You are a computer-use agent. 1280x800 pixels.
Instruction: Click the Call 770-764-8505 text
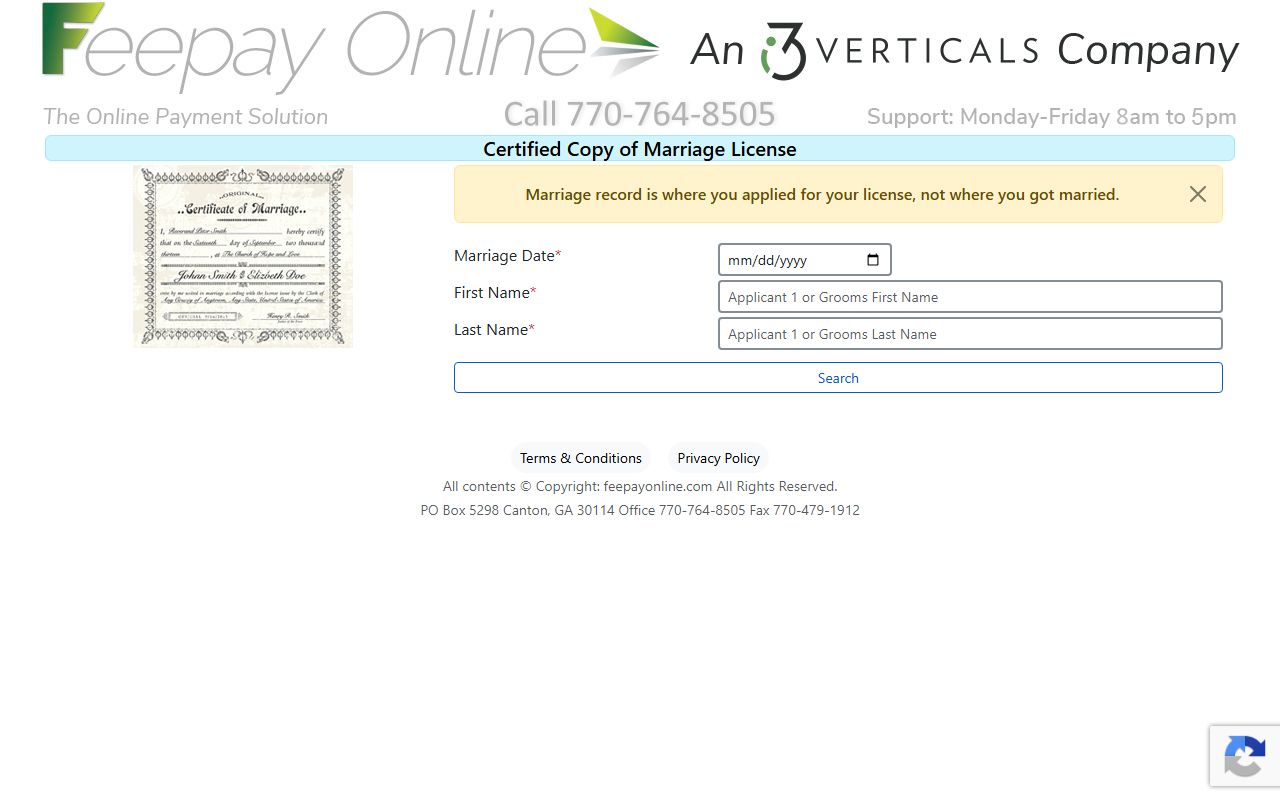[639, 114]
